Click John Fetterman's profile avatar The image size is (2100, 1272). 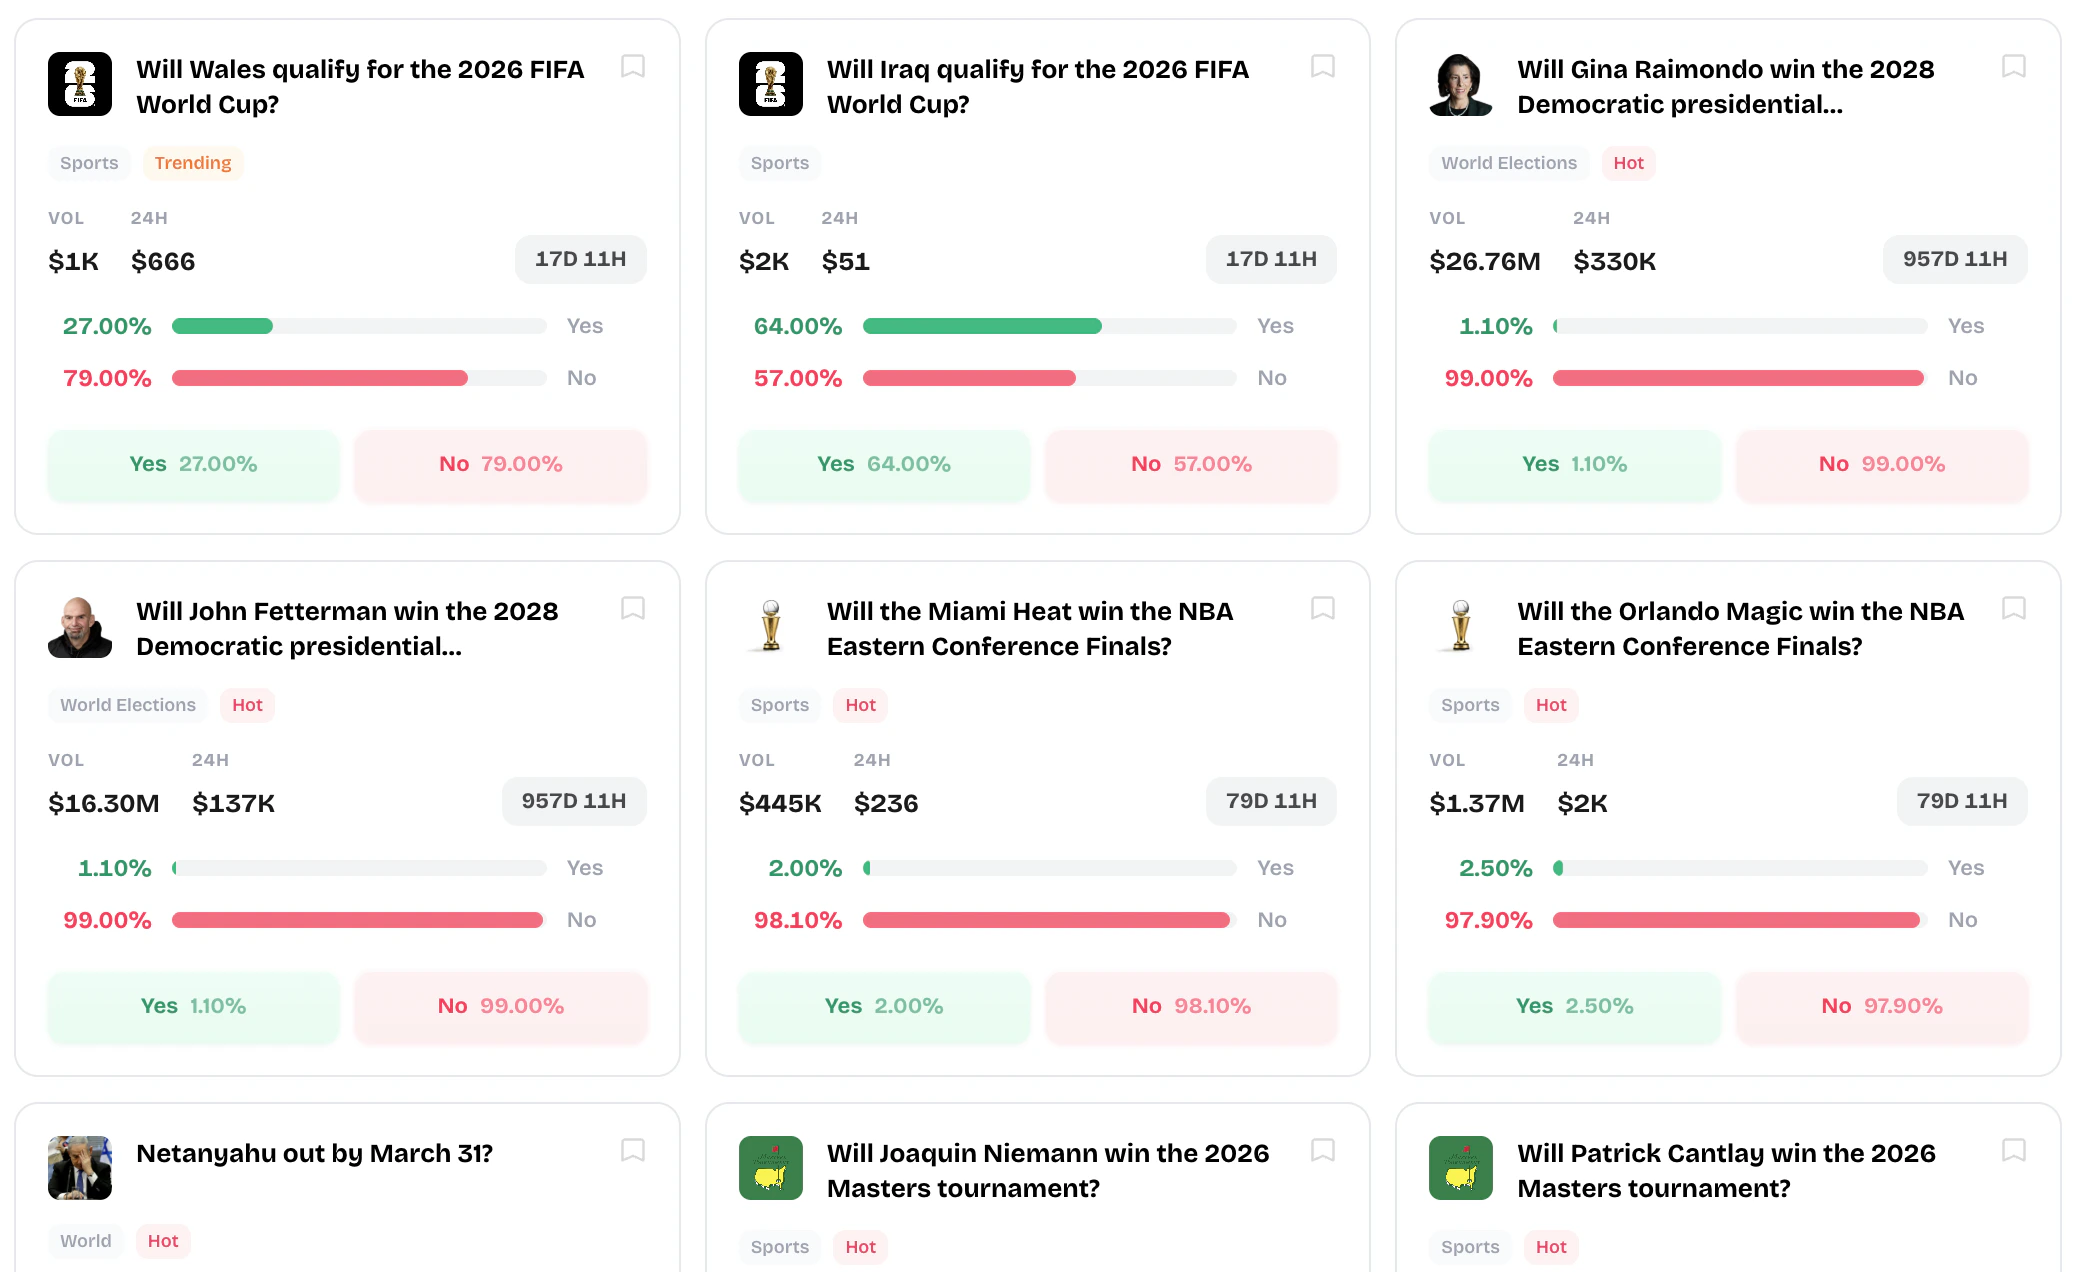[x=80, y=627]
